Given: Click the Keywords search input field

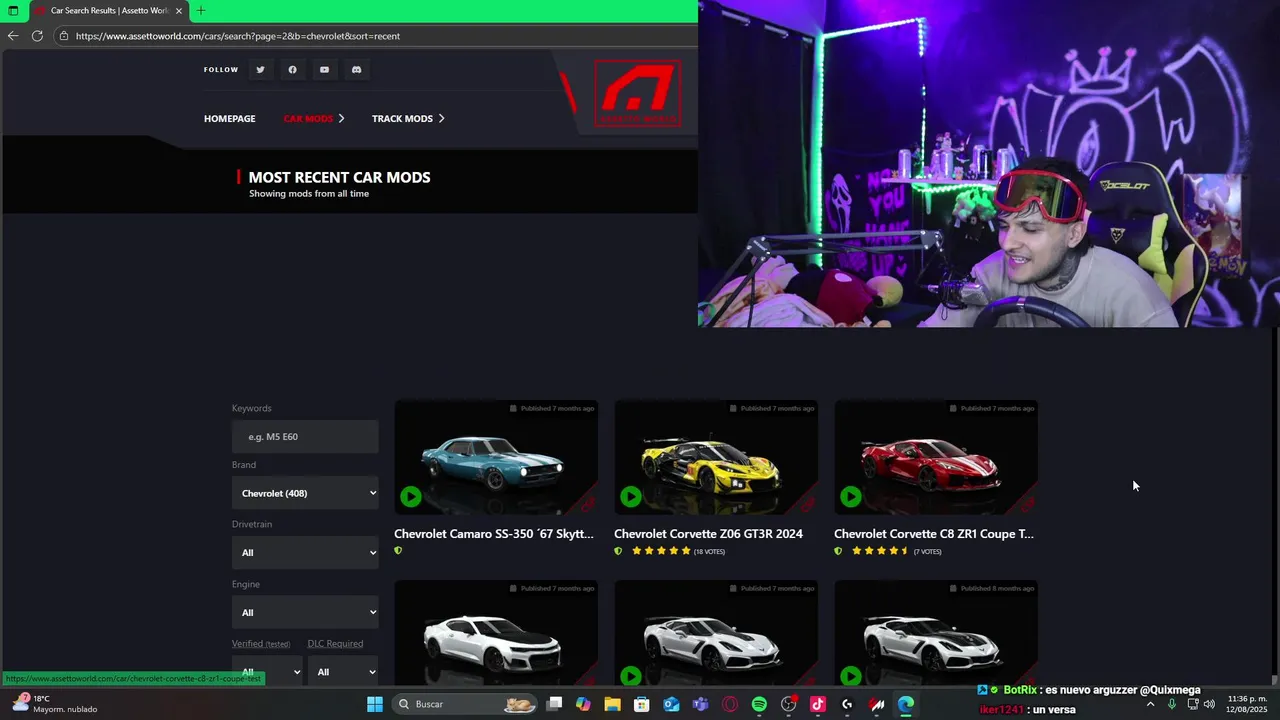Looking at the screenshot, I should tap(305, 437).
